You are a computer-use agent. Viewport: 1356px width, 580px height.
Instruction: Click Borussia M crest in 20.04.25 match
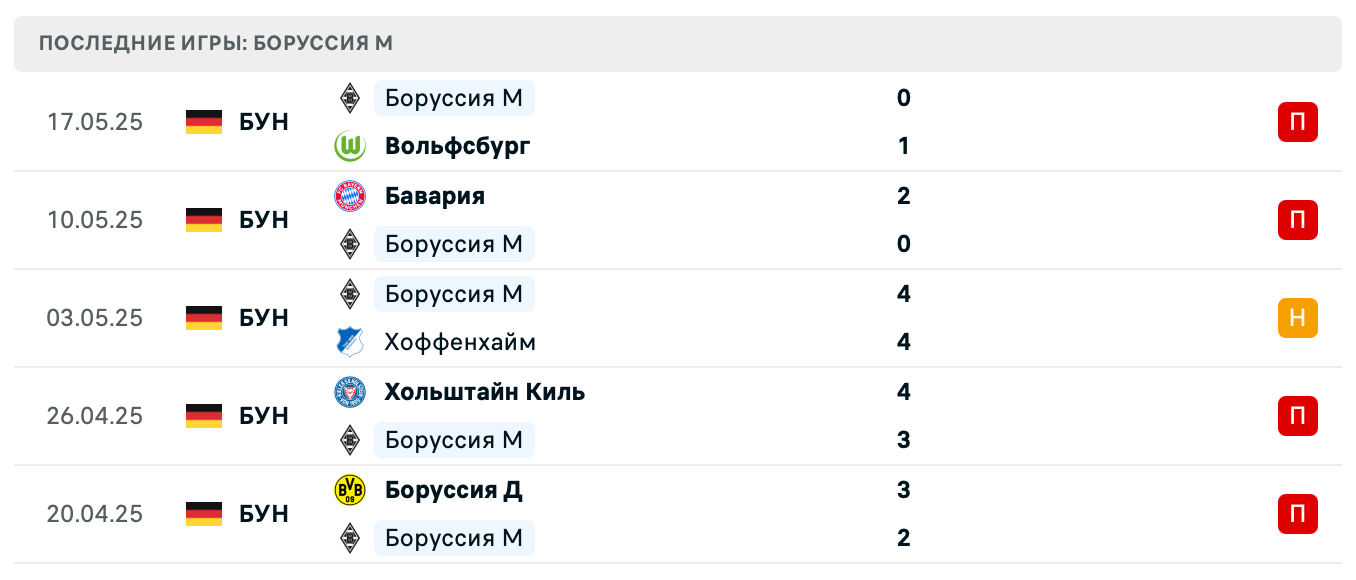pyautogui.click(x=350, y=538)
